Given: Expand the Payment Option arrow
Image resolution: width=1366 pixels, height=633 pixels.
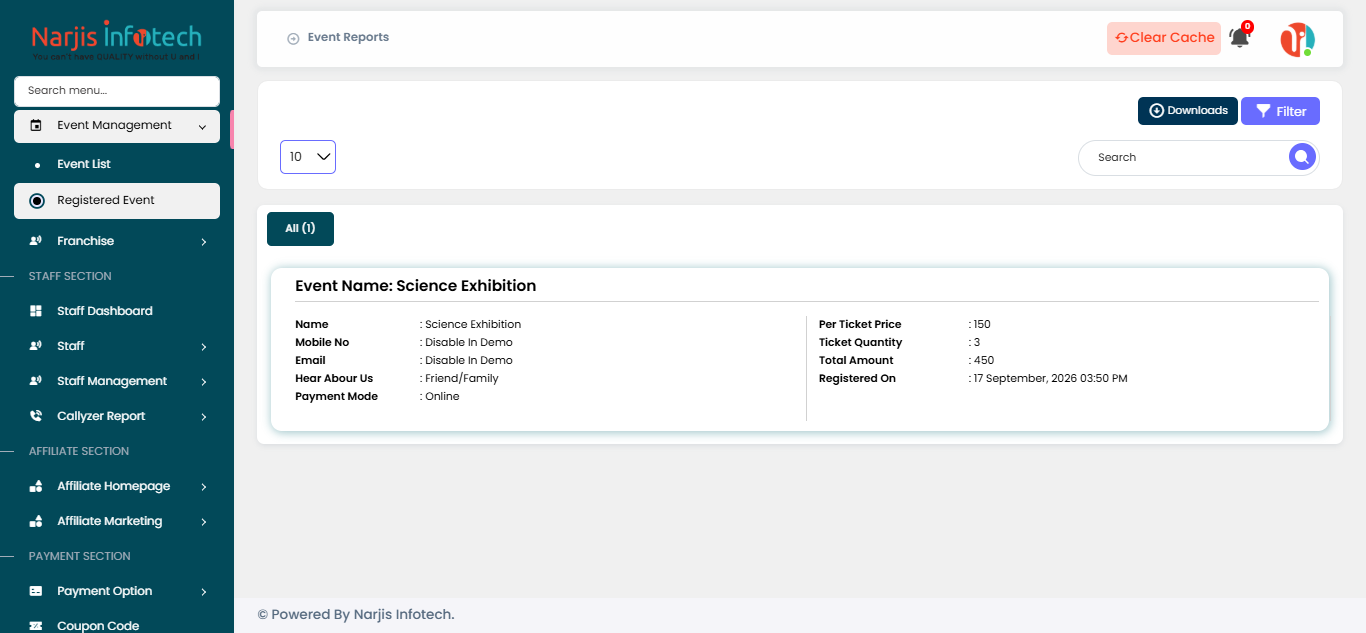Looking at the screenshot, I should point(203,591).
